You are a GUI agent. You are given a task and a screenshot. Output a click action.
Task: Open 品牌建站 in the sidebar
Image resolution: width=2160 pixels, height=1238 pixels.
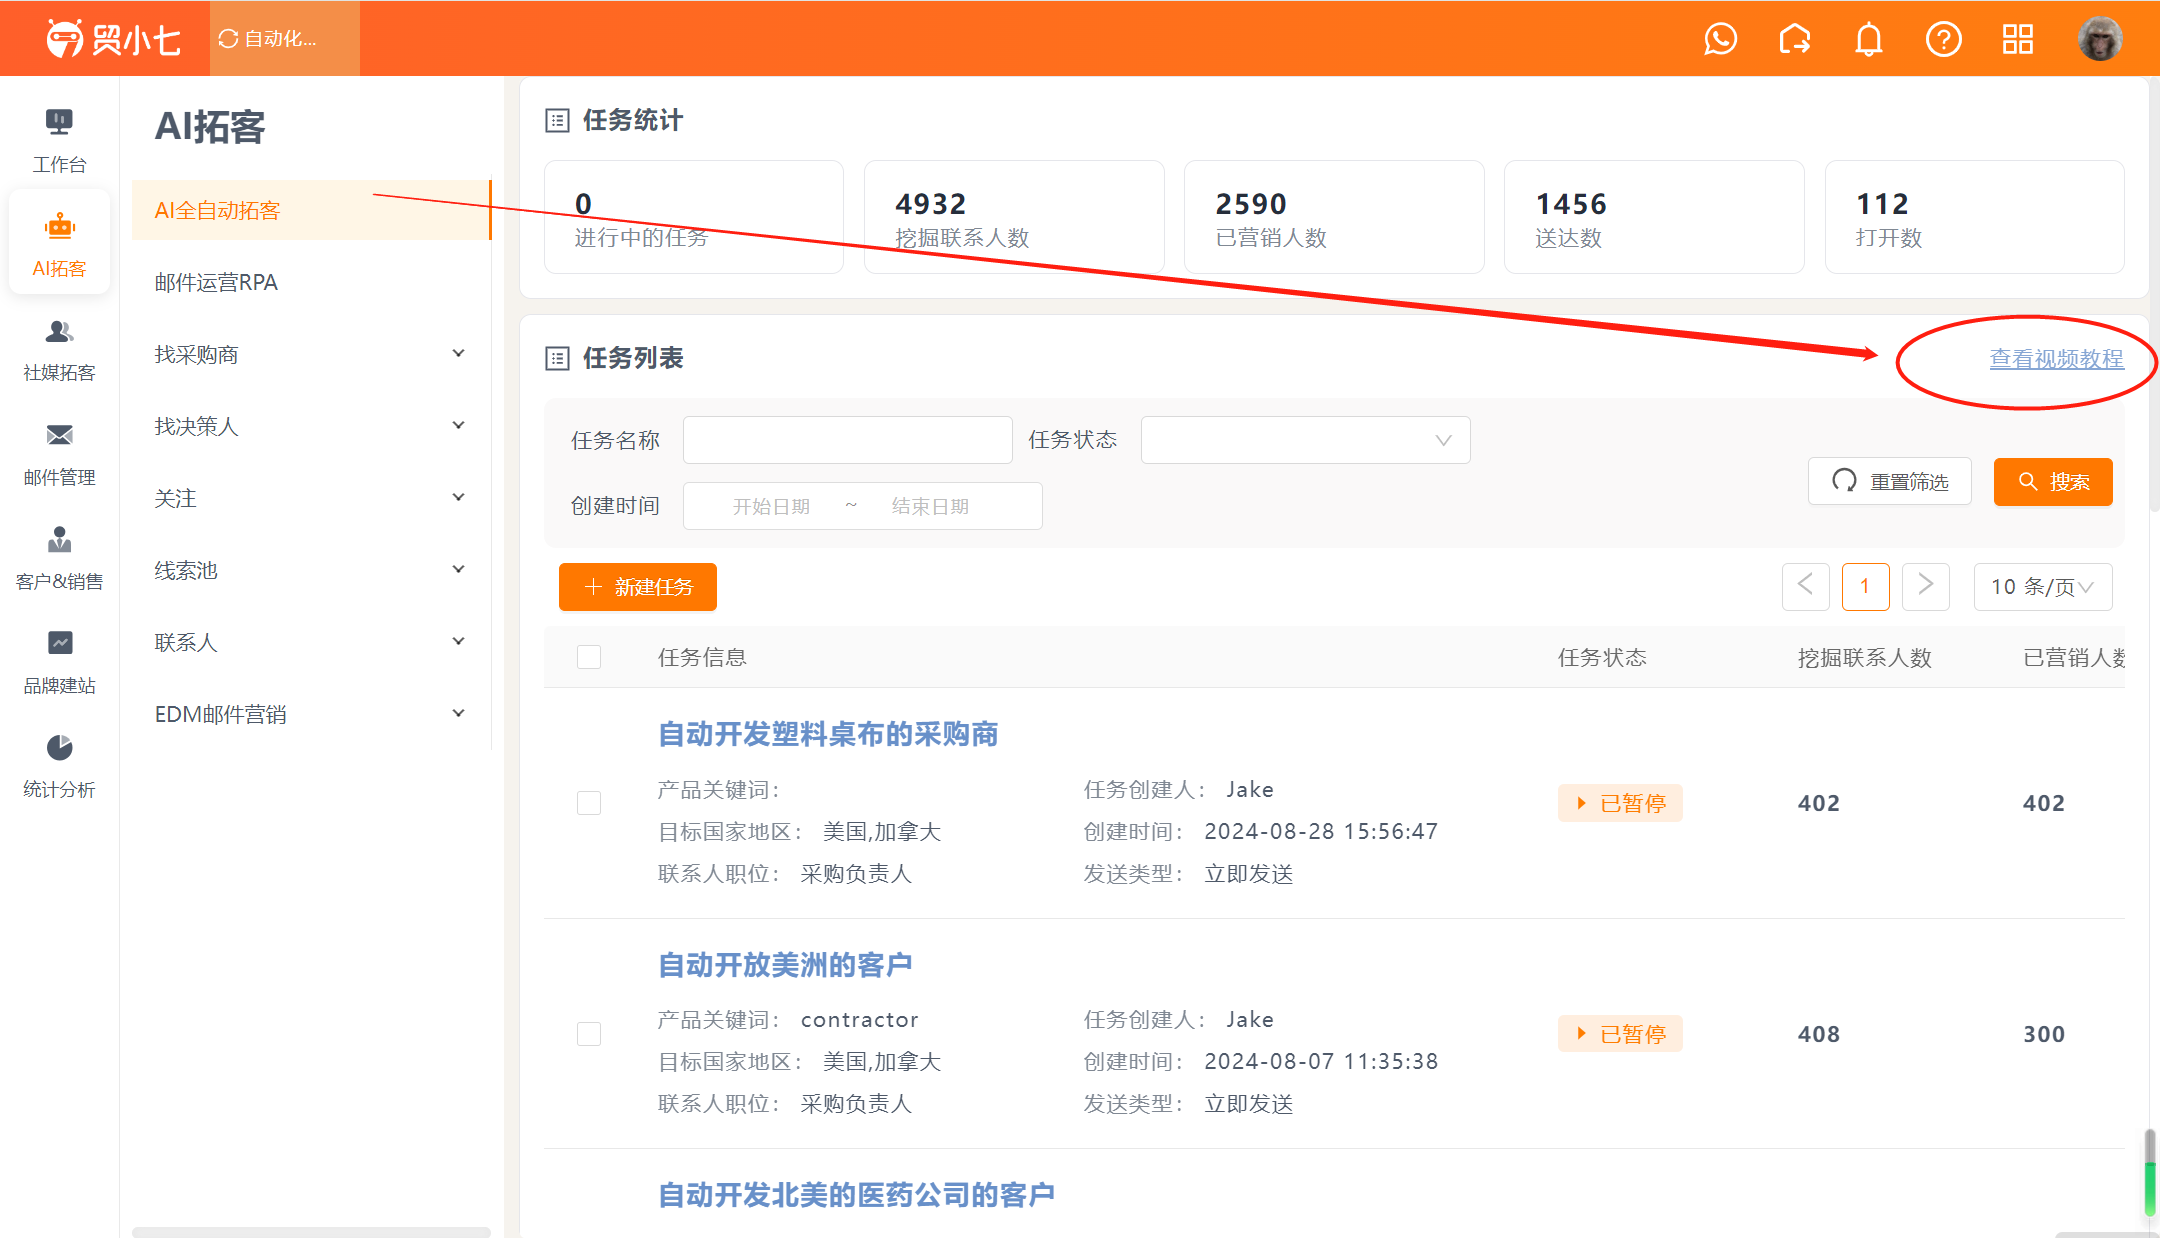click(x=59, y=661)
